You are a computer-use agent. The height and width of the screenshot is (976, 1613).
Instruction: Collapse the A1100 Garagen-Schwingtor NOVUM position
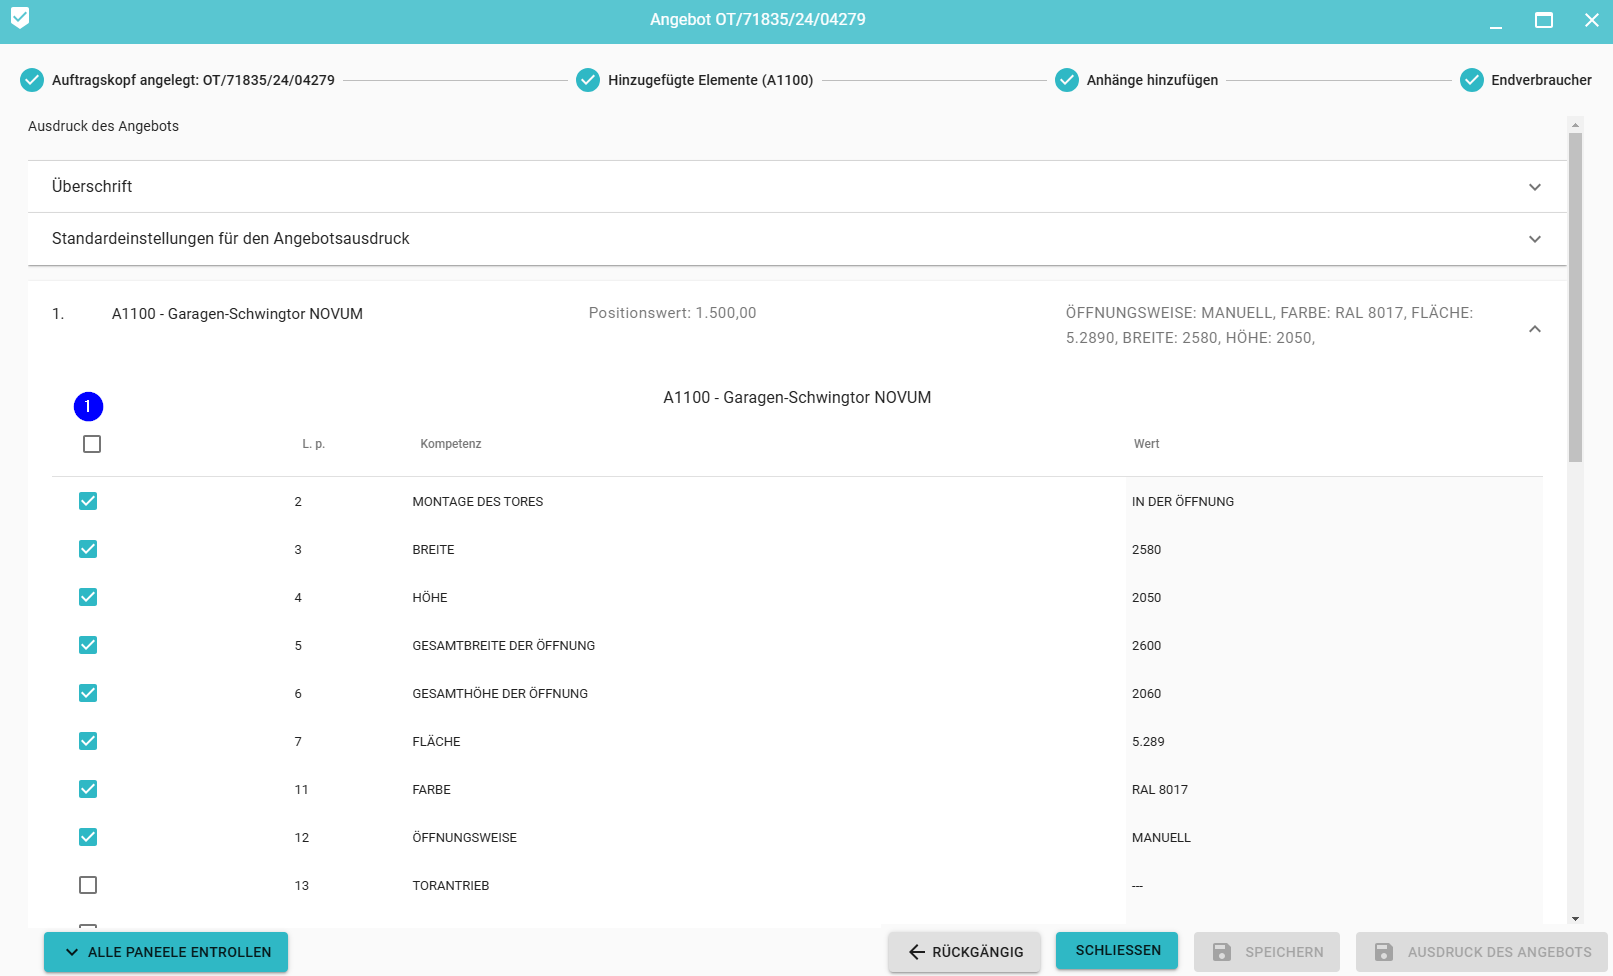[x=1534, y=329]
